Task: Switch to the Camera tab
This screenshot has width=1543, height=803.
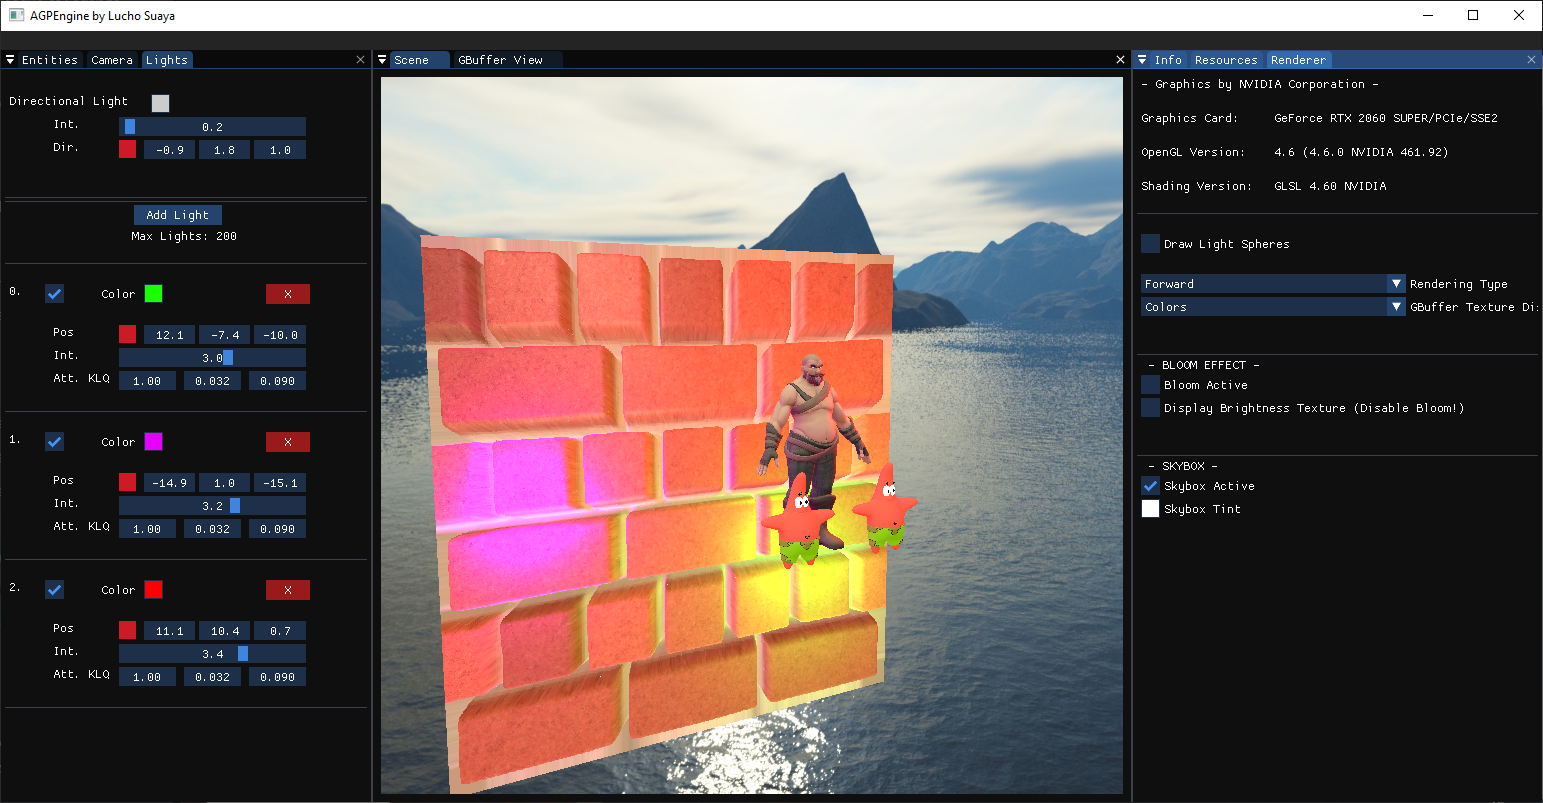Action: (112, 60)
